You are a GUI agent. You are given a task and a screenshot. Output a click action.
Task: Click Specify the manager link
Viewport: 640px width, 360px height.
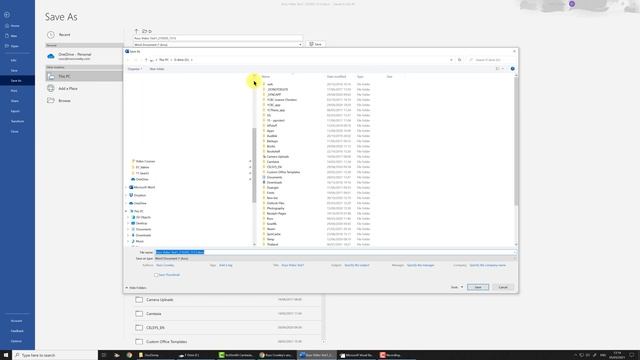pos(420,265)
